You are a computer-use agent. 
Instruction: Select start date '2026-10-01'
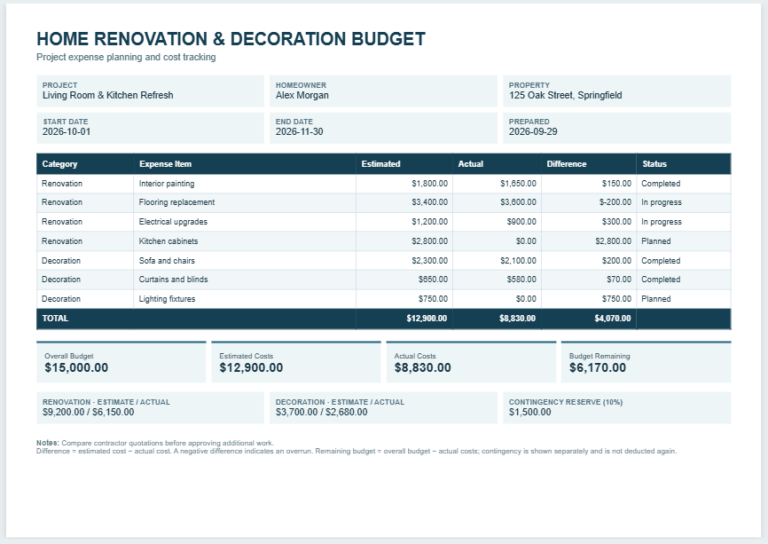click(x=67, y=132)
